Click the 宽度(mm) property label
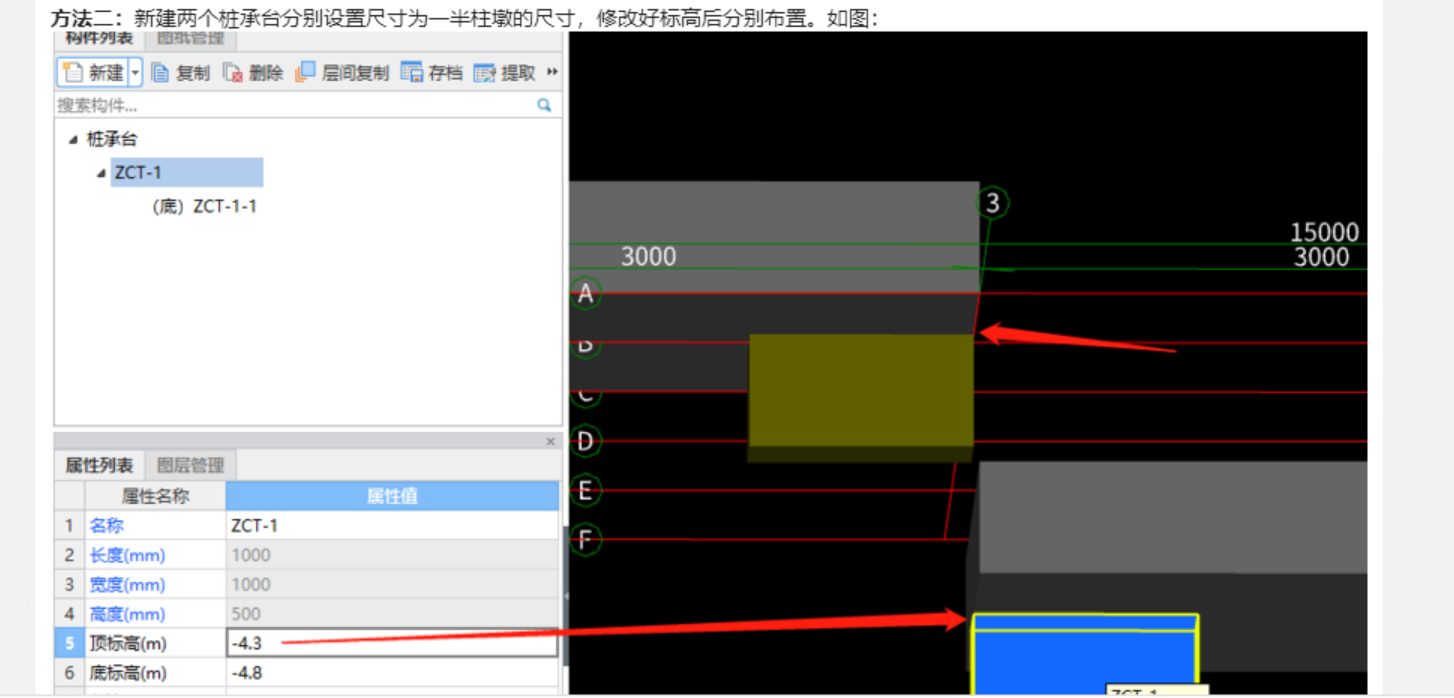This screenshot has height=698, width=1454. click(128, 584)
